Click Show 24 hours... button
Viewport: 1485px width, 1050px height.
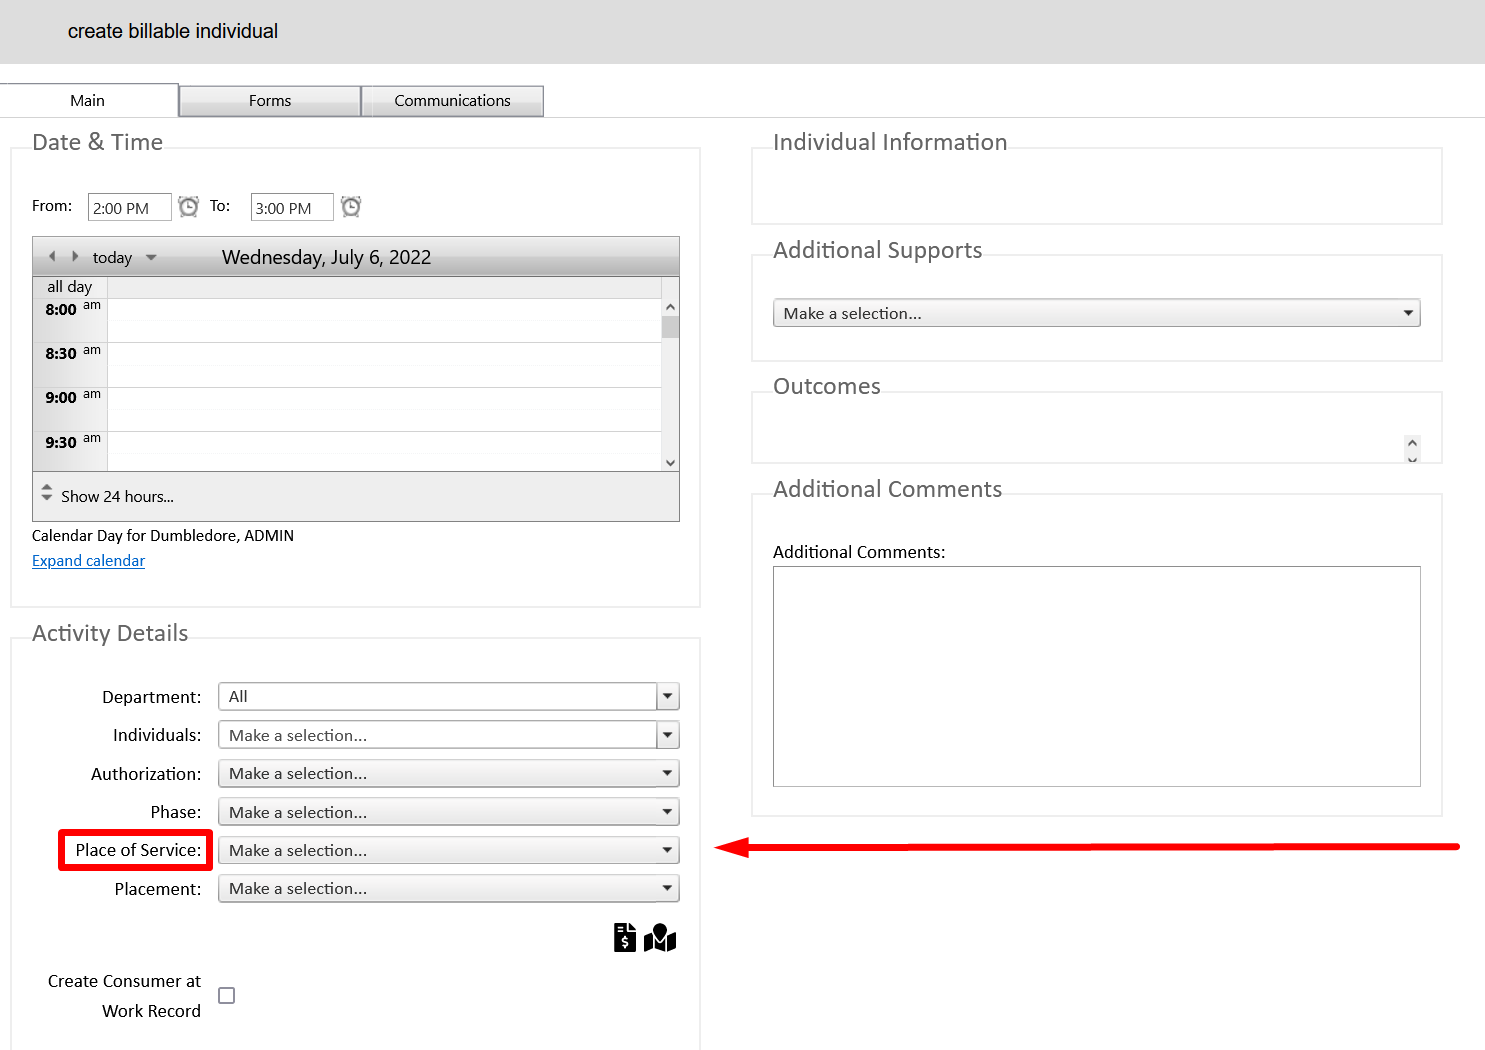click(117, 497)
